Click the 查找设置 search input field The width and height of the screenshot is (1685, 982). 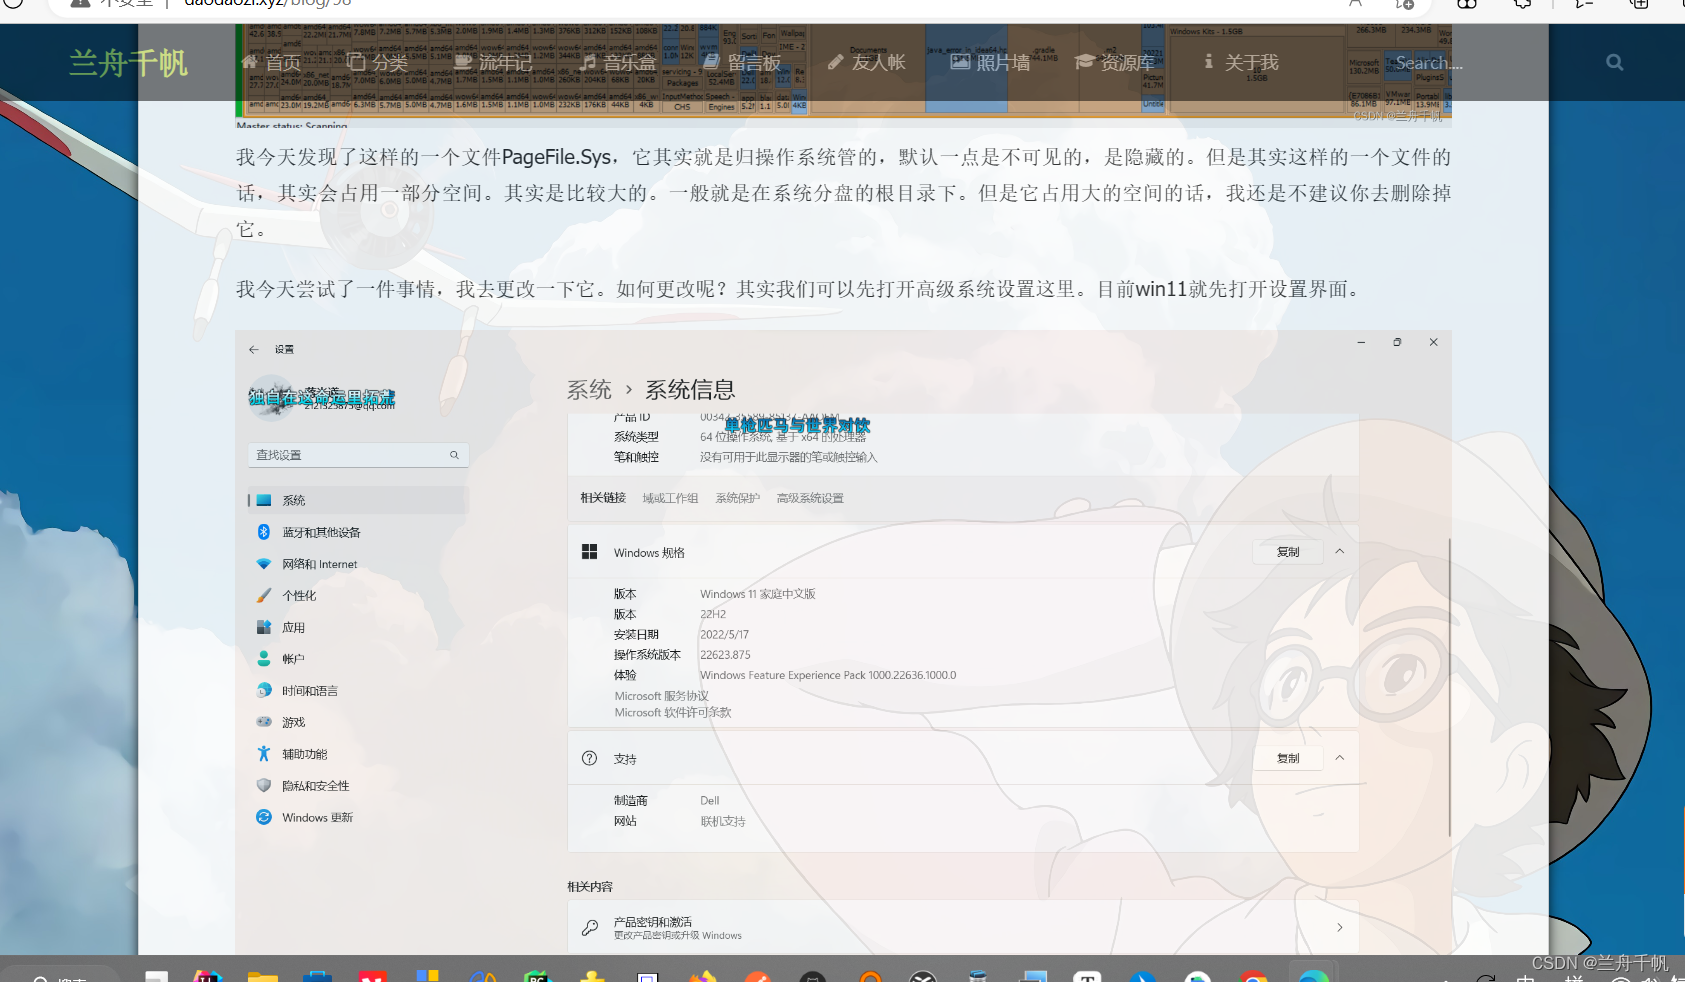[x=358, y=454]
